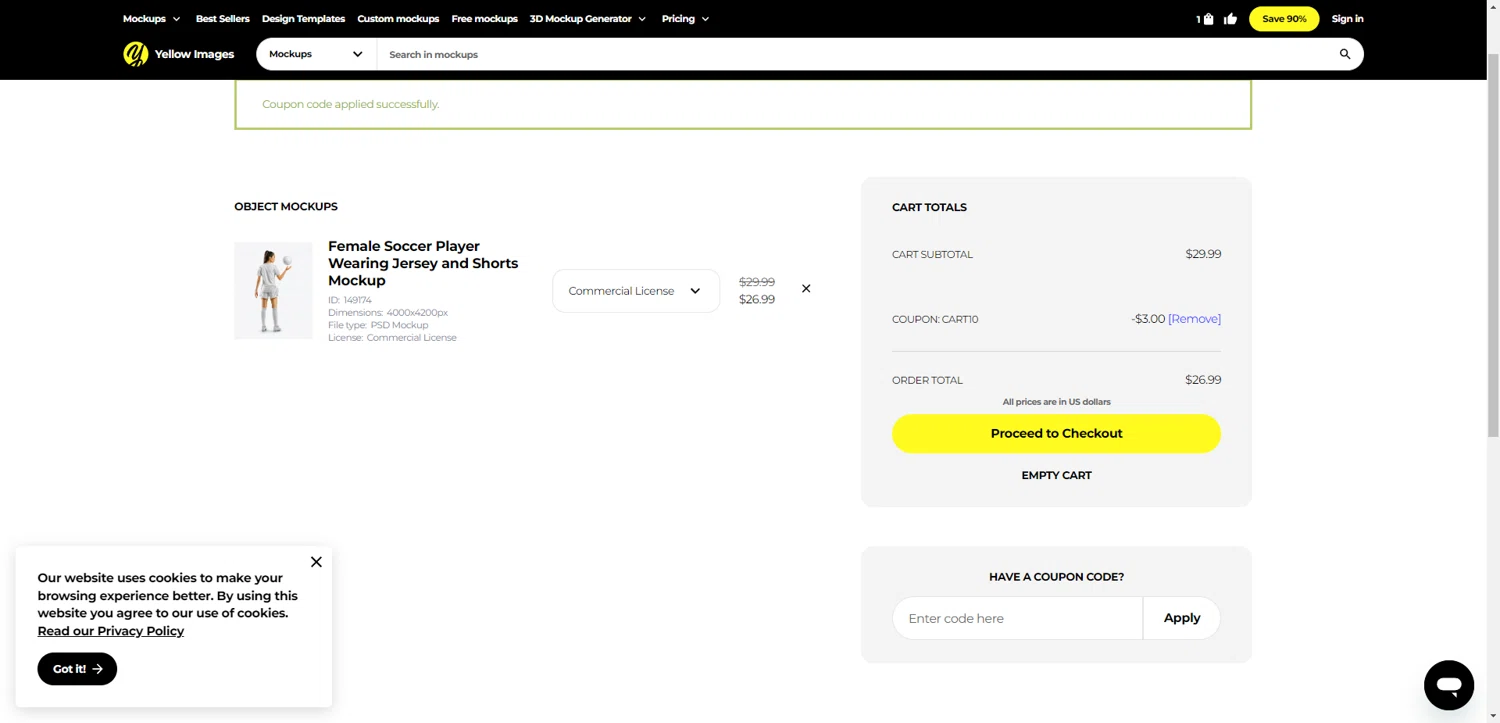Open Read our Privacy Policy link
1500x723 pixels.
[111, 631]
